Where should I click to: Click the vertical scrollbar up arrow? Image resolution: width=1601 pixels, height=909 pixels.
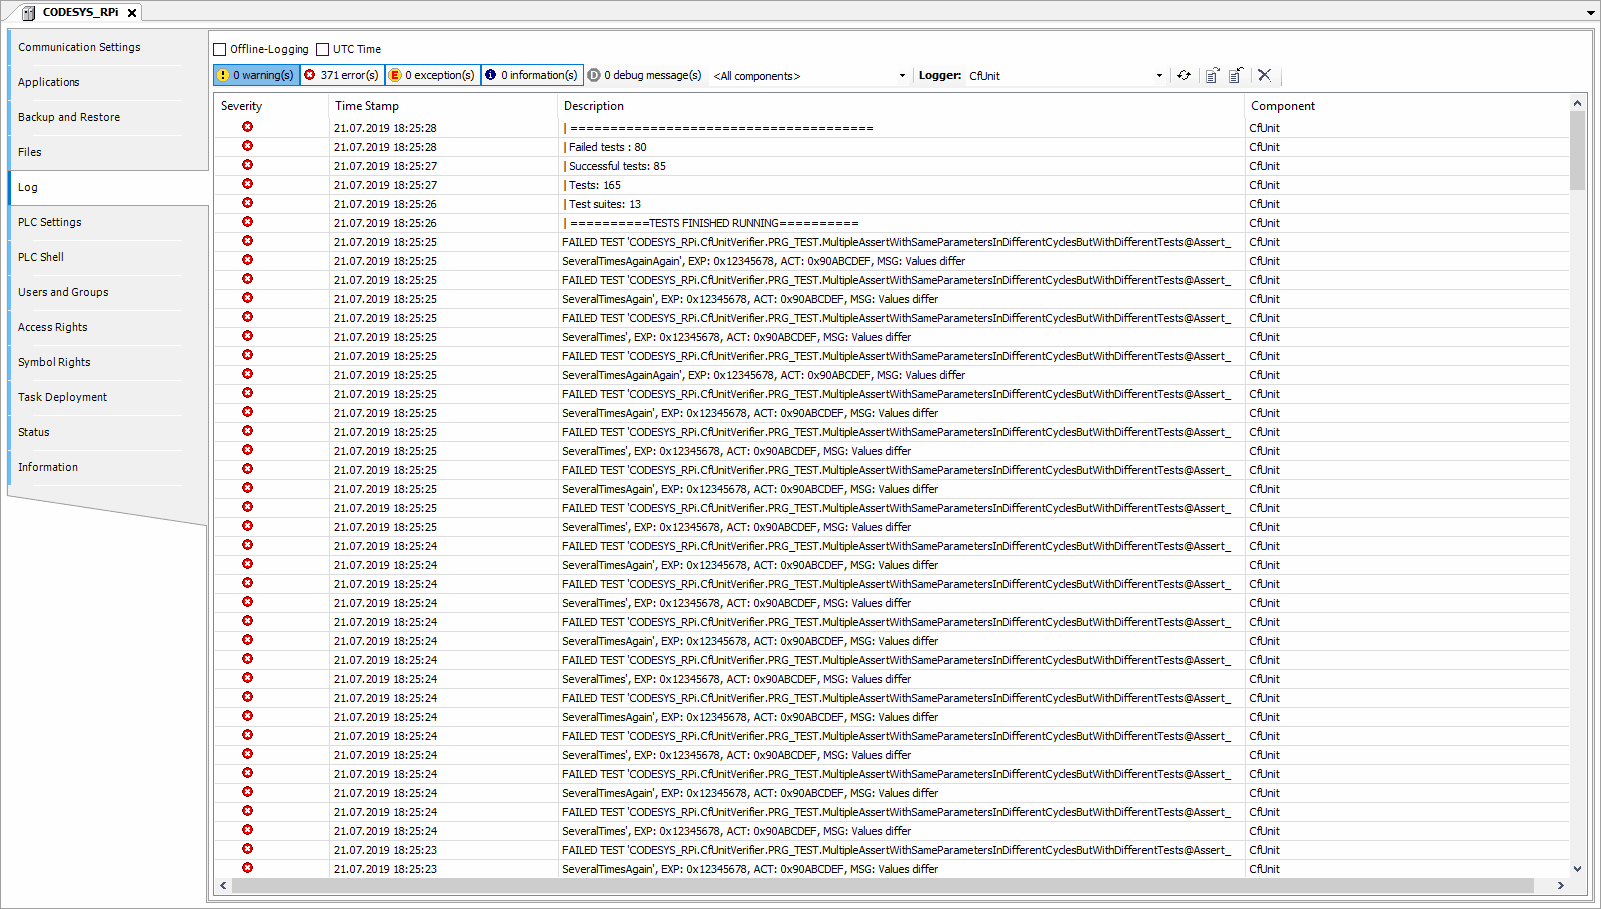click(1578, 103)
